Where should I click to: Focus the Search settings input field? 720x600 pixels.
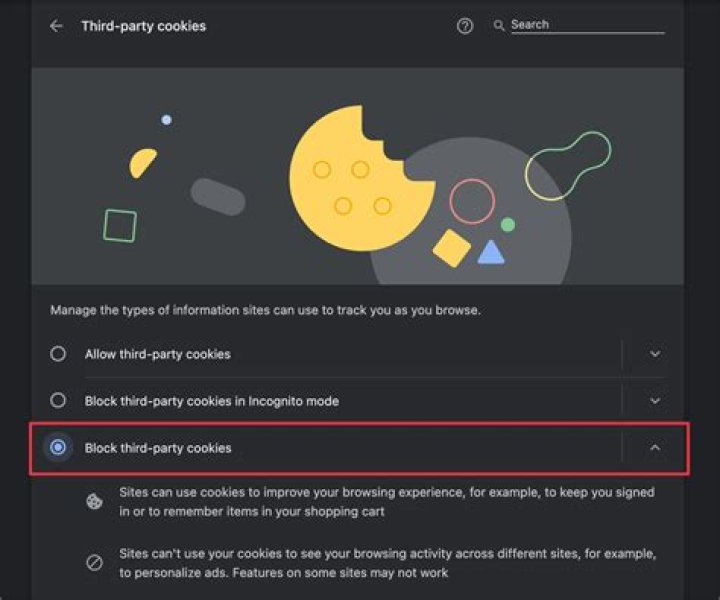click(x=587, y=25)
